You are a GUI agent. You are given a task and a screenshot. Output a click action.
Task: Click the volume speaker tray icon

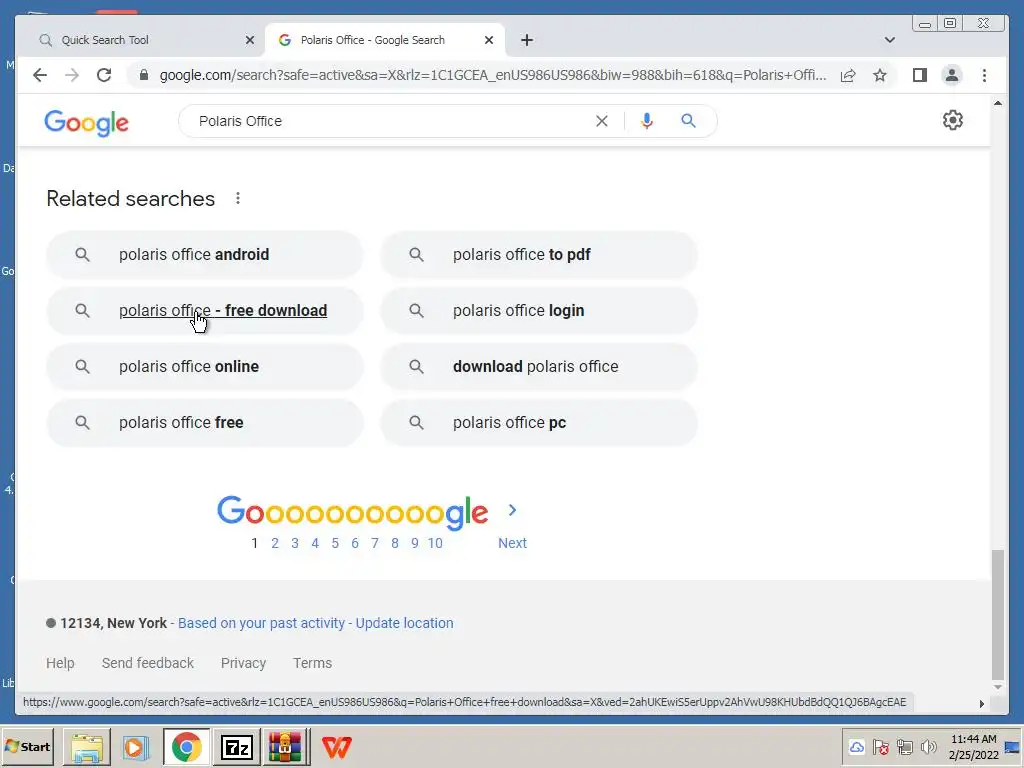928,747
